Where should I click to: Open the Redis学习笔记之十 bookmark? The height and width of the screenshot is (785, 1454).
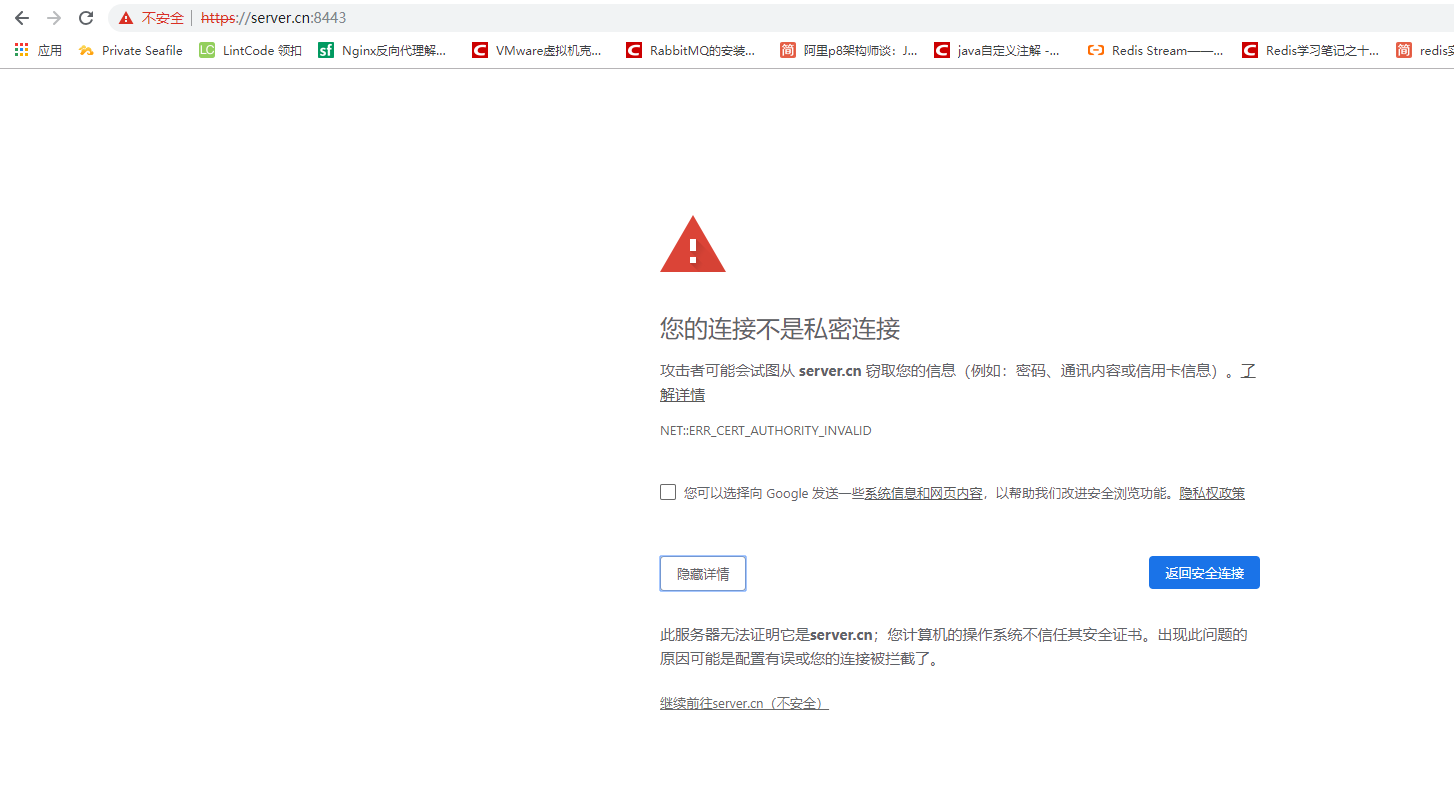coord(1312,50)
